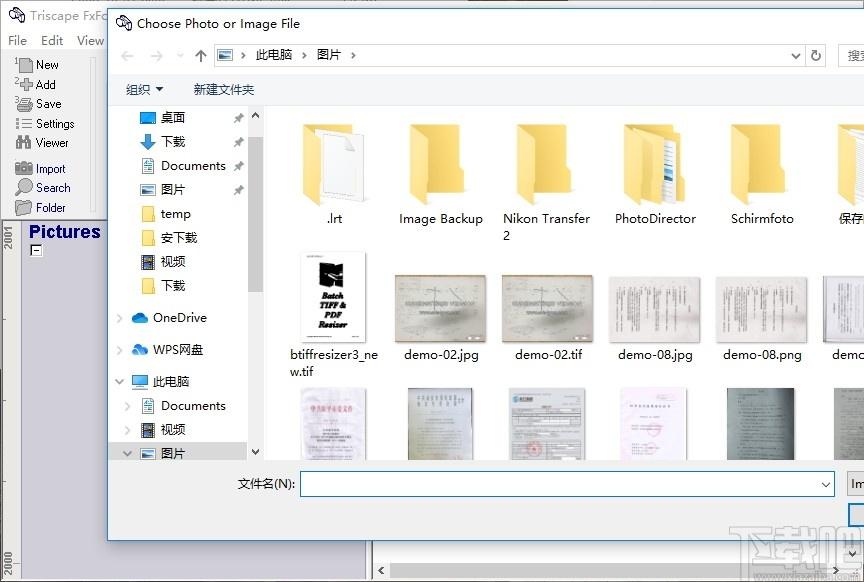Collapse the Pictures album minus box

click(x=36, y=251)
